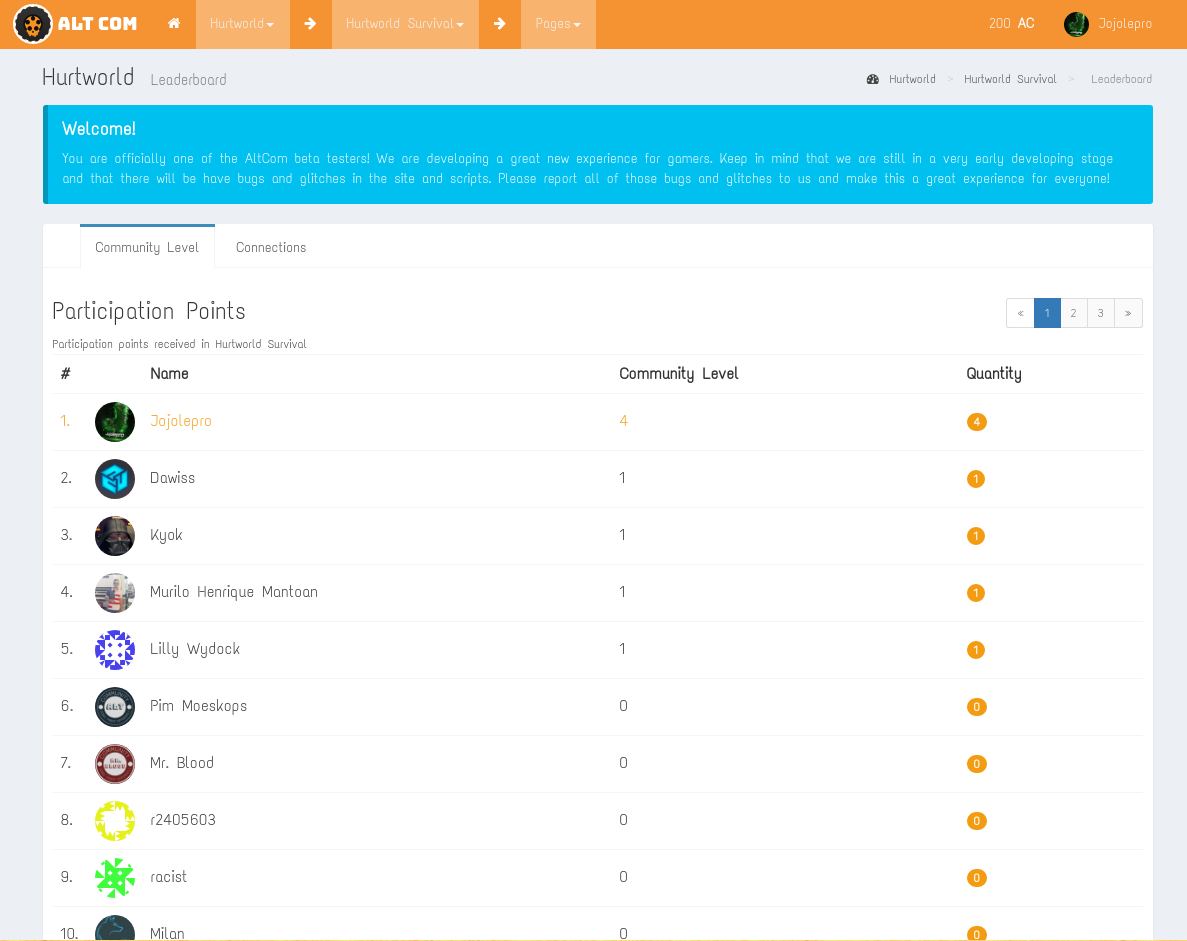Click the 200 AC balance indicator
The width and height of the screenshot is (1187, 941).
point(1011,24)
